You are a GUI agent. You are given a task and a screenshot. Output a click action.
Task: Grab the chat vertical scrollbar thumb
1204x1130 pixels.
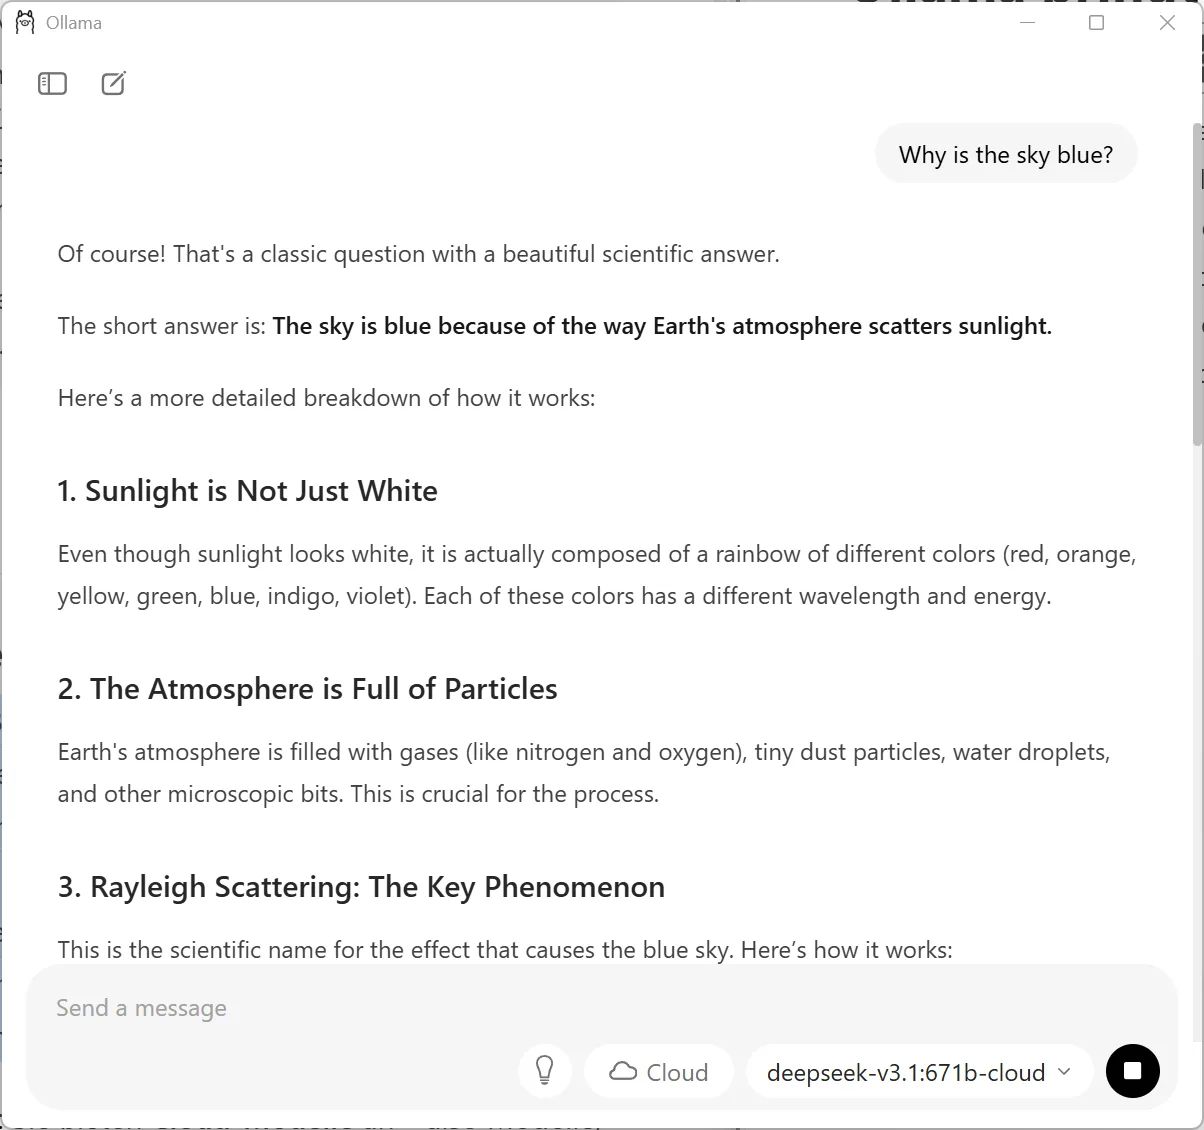[x=1197, y=285]
